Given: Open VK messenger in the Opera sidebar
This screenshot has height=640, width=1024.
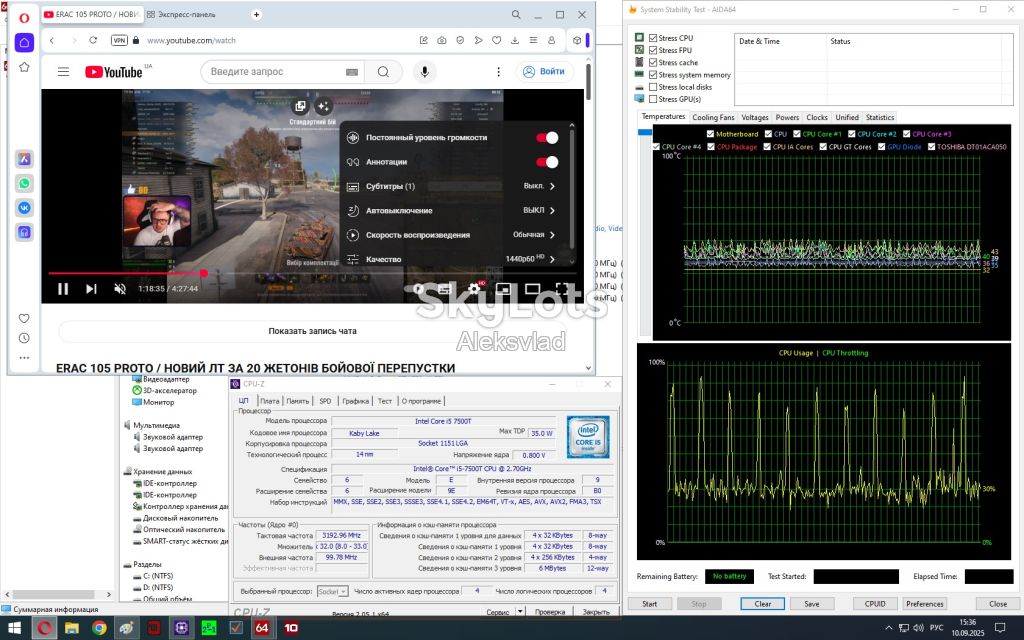Looking at the screenshot, I should coord(24,208).
